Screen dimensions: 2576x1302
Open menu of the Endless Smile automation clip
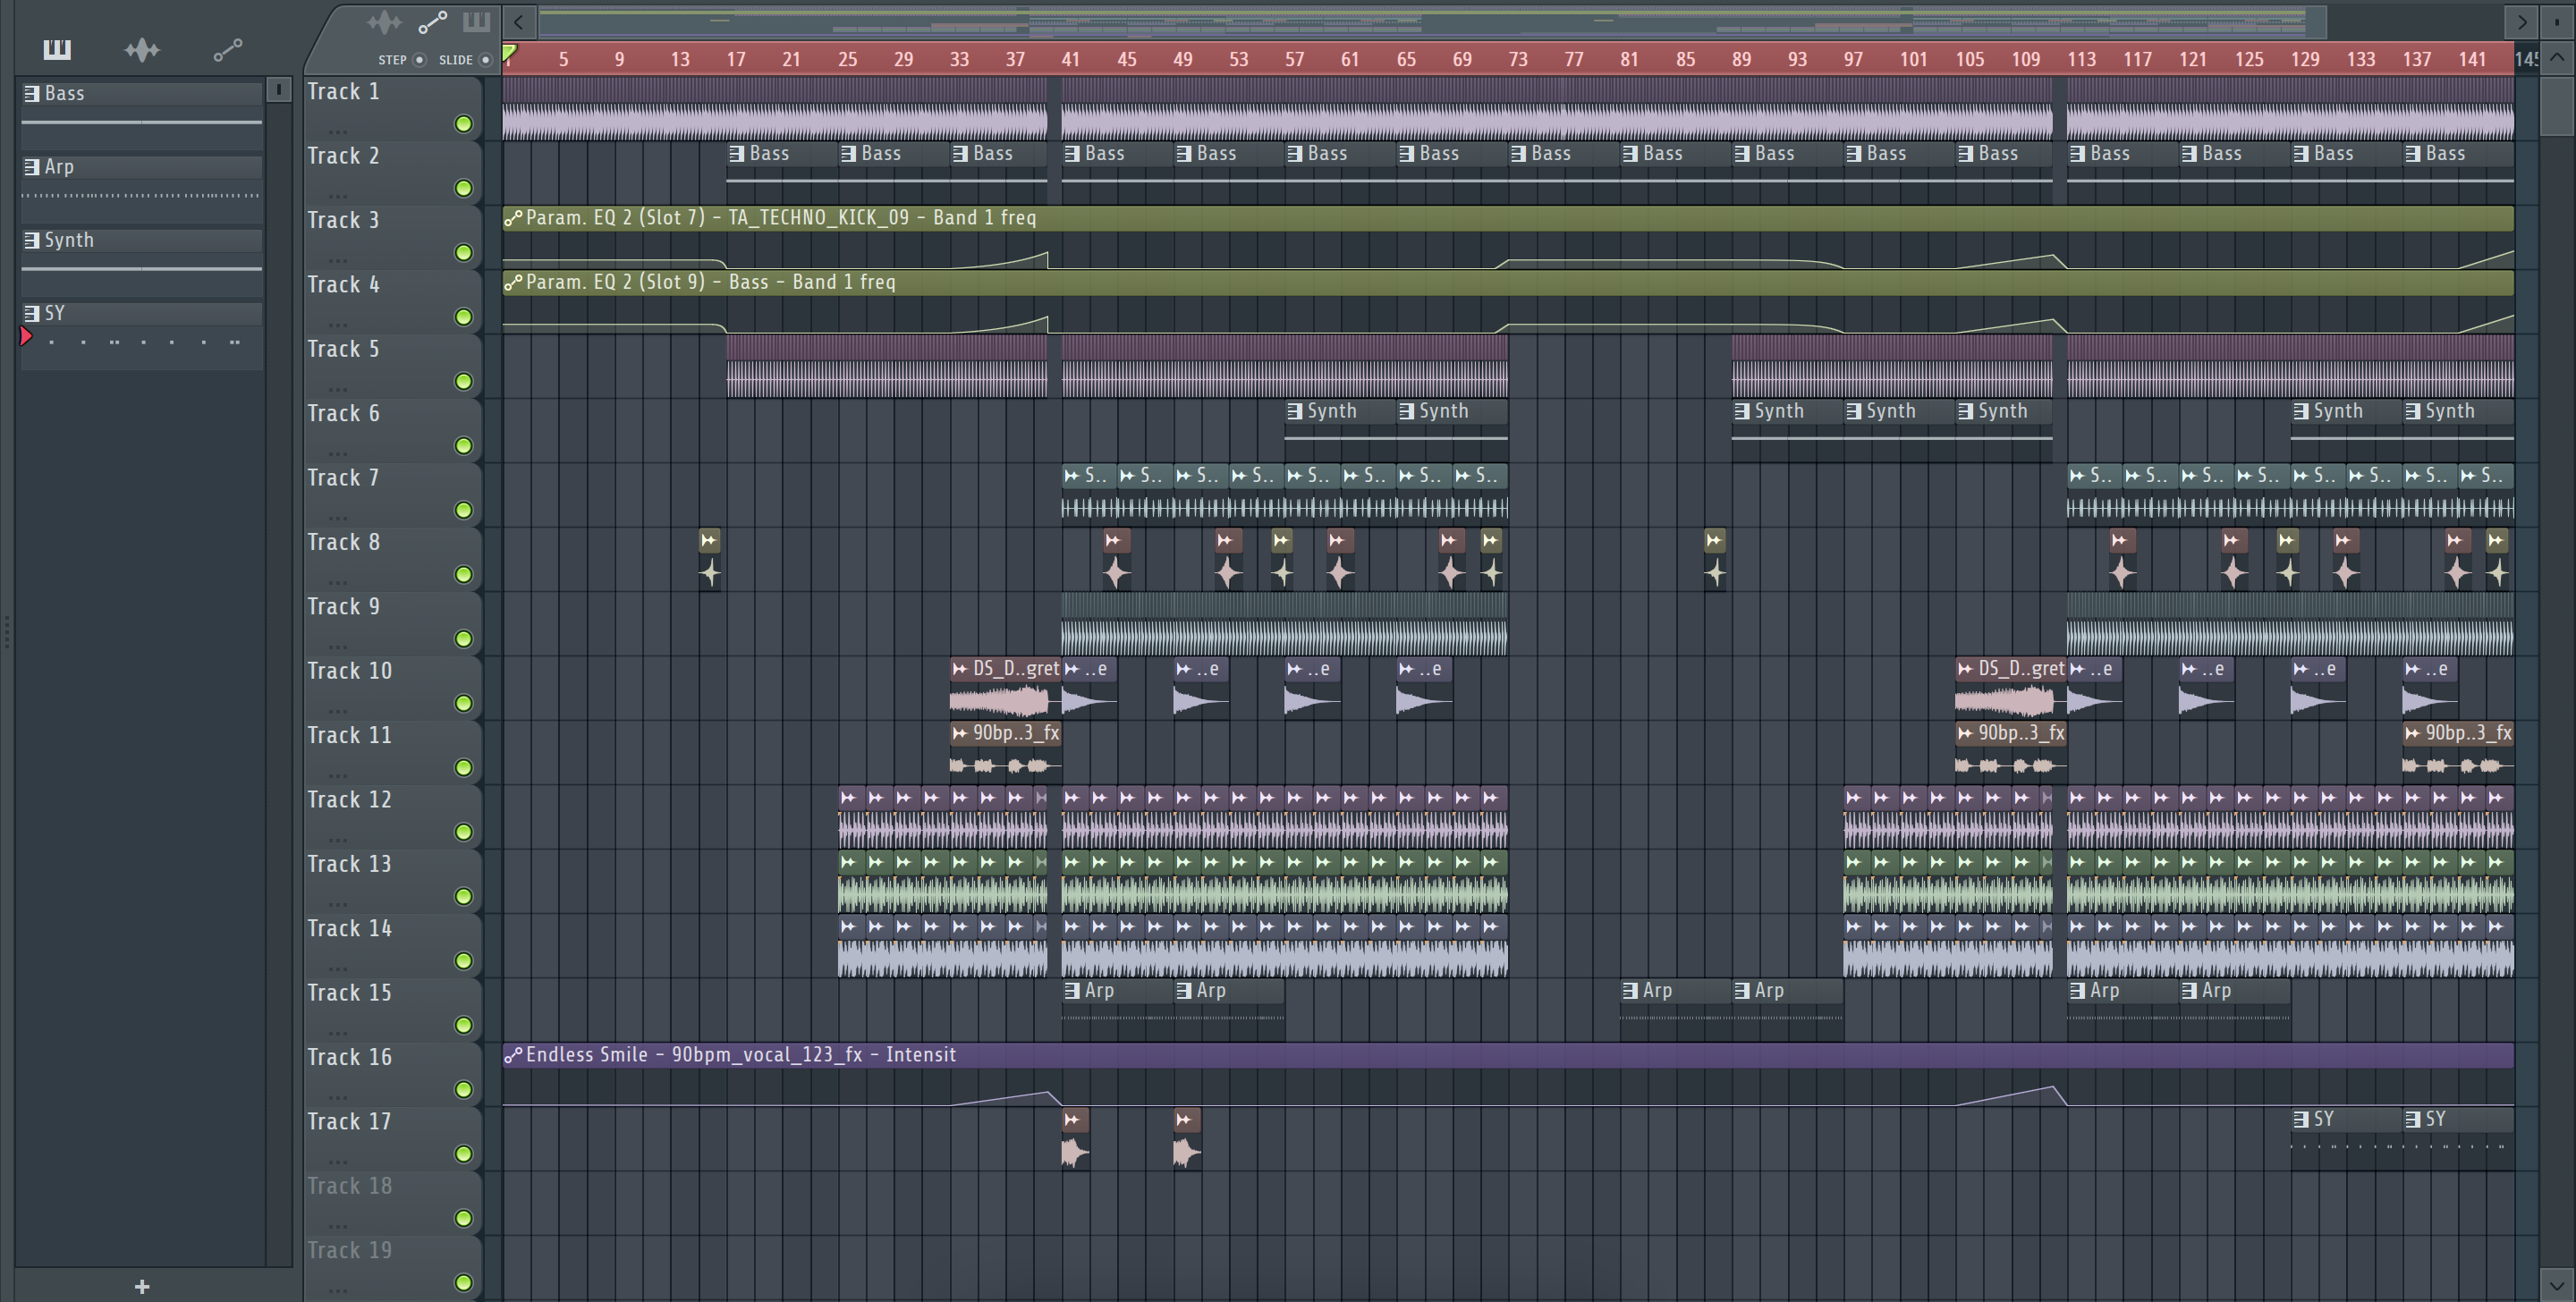(513, 1055)
